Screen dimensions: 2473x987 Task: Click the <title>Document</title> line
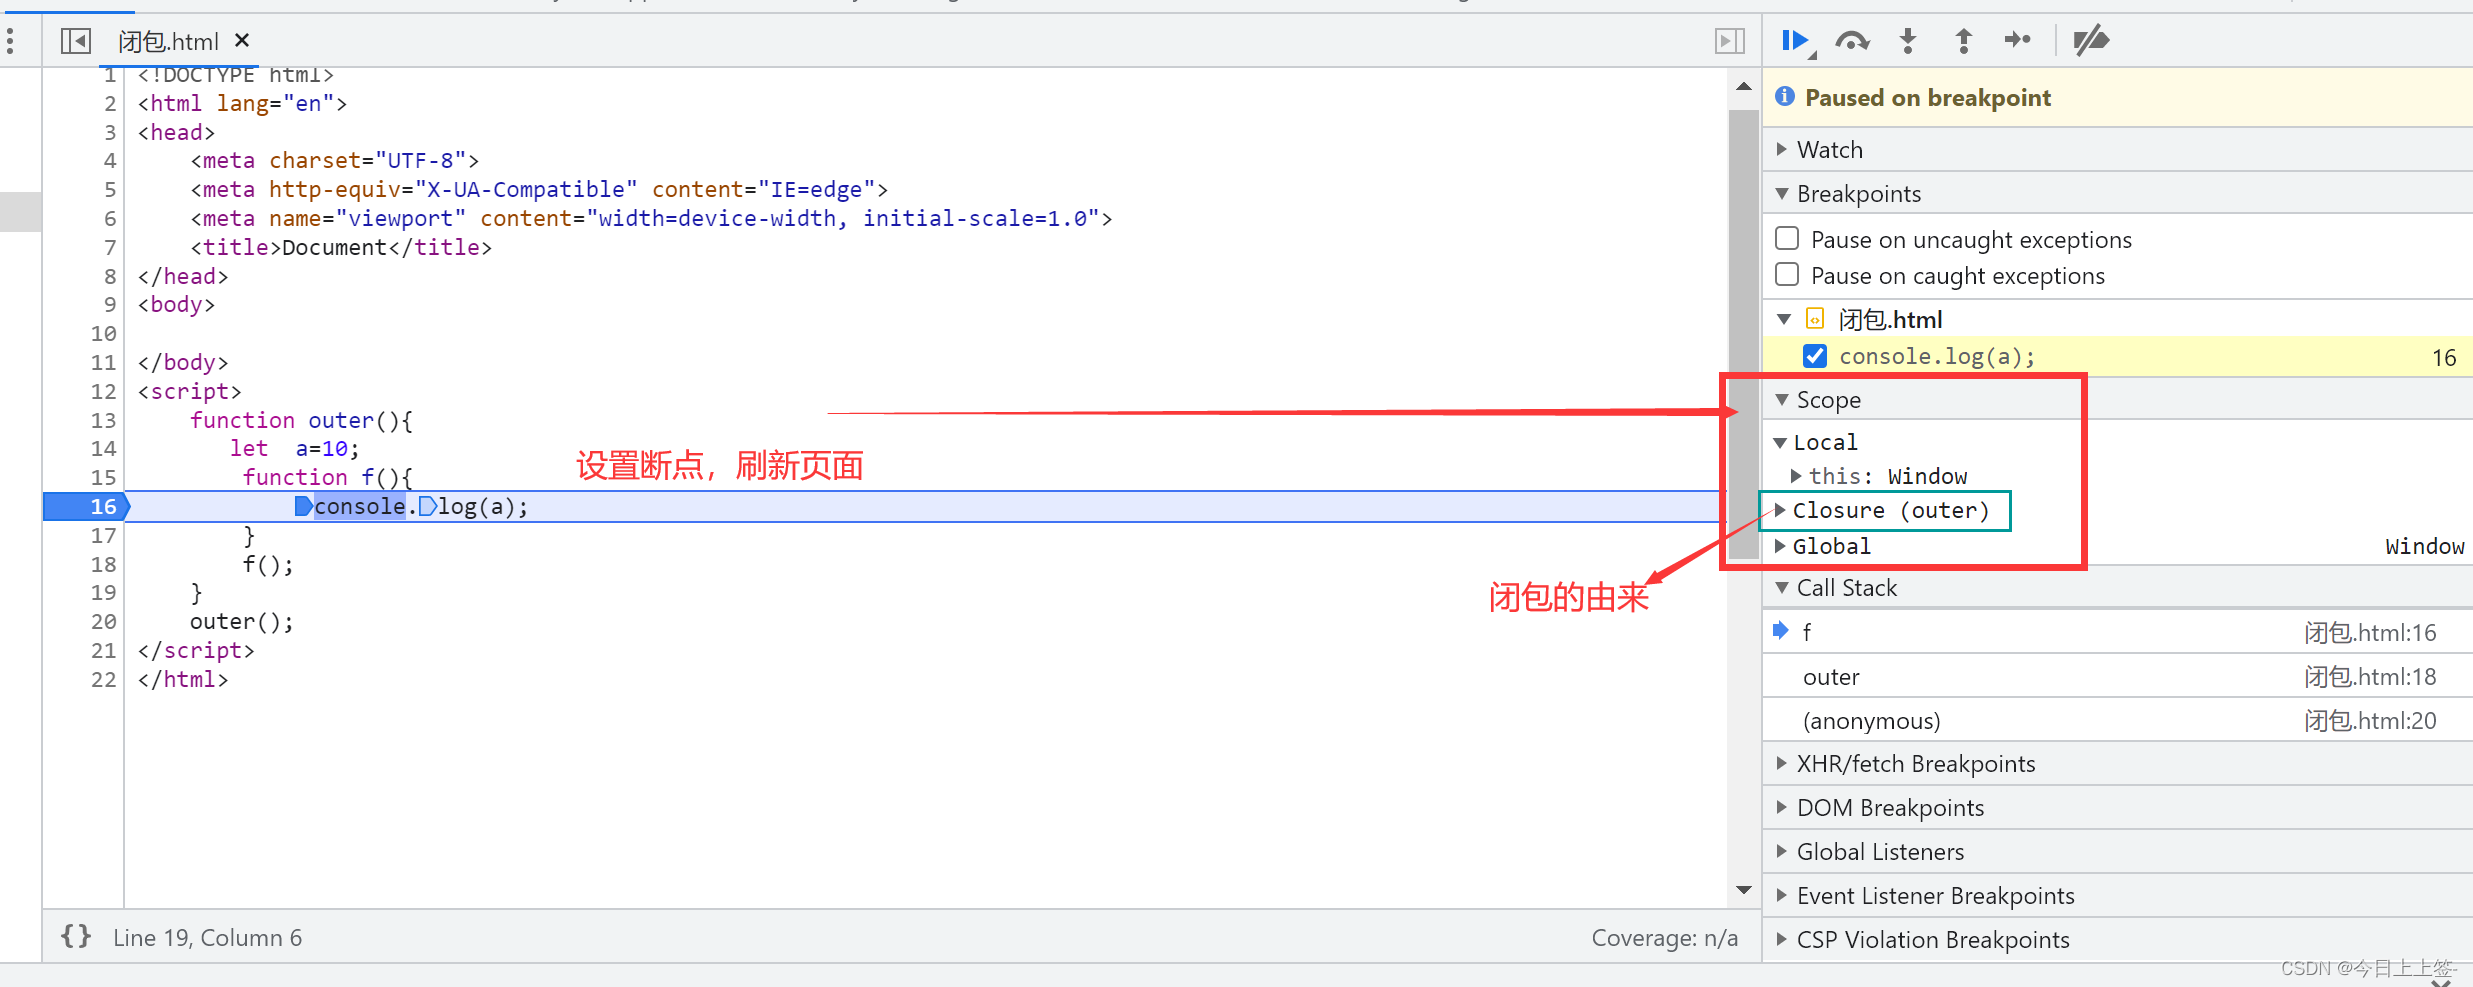[x=341, y=247]
